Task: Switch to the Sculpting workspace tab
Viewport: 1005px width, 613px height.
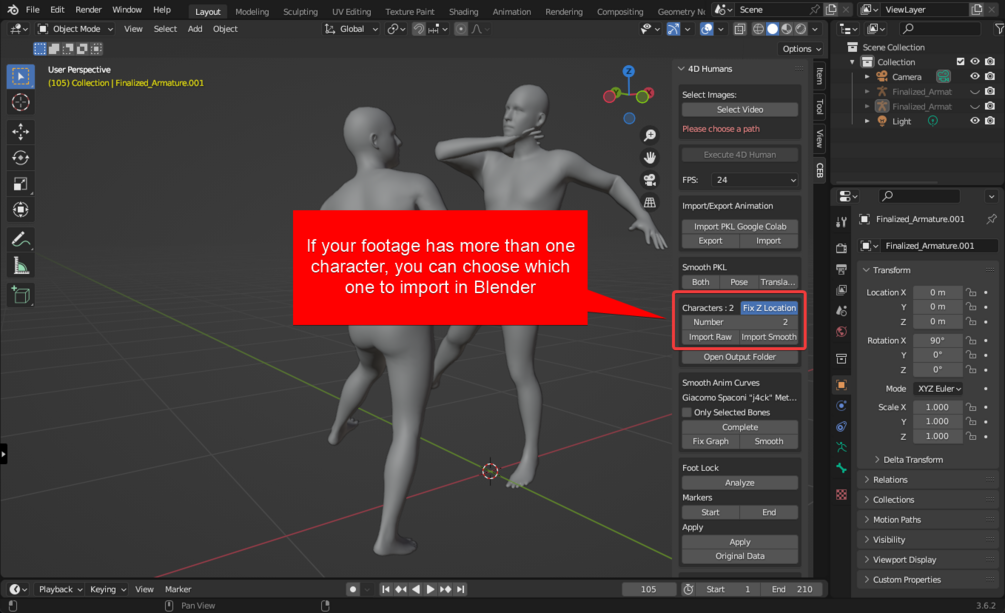Action: (300, 12)
